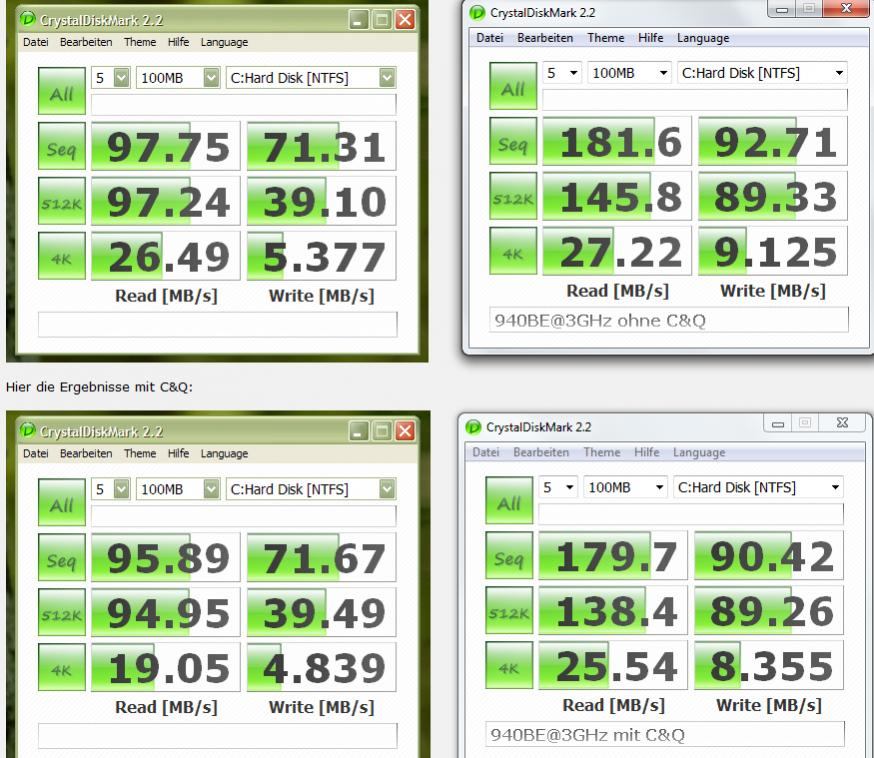Open the Language menu in the 95.89 window

pos(224,453)
